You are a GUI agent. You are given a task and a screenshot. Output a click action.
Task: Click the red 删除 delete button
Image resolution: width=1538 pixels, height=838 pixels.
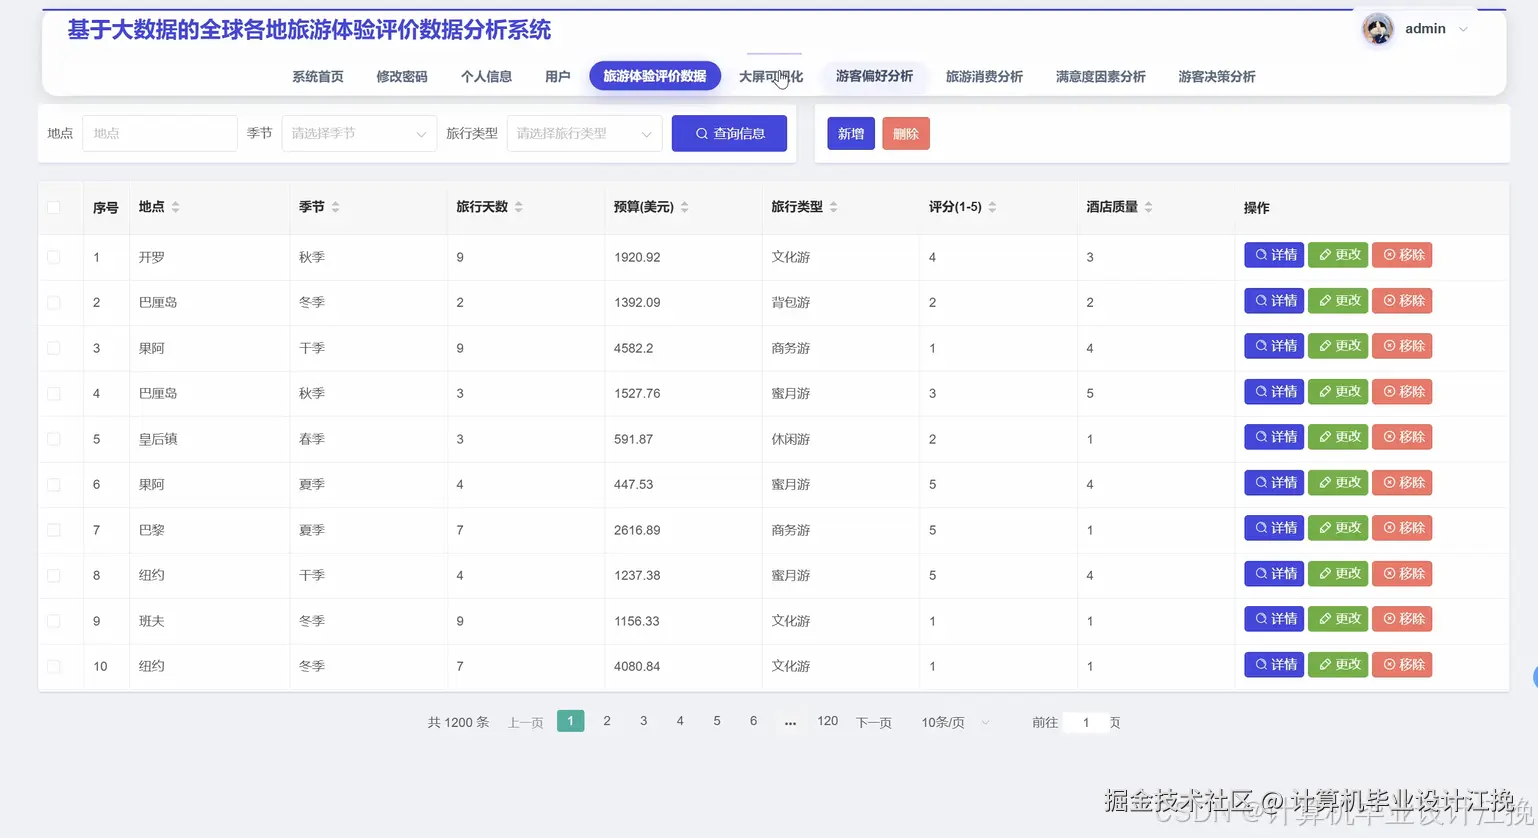pyautogui.click(x=905, y=133)
